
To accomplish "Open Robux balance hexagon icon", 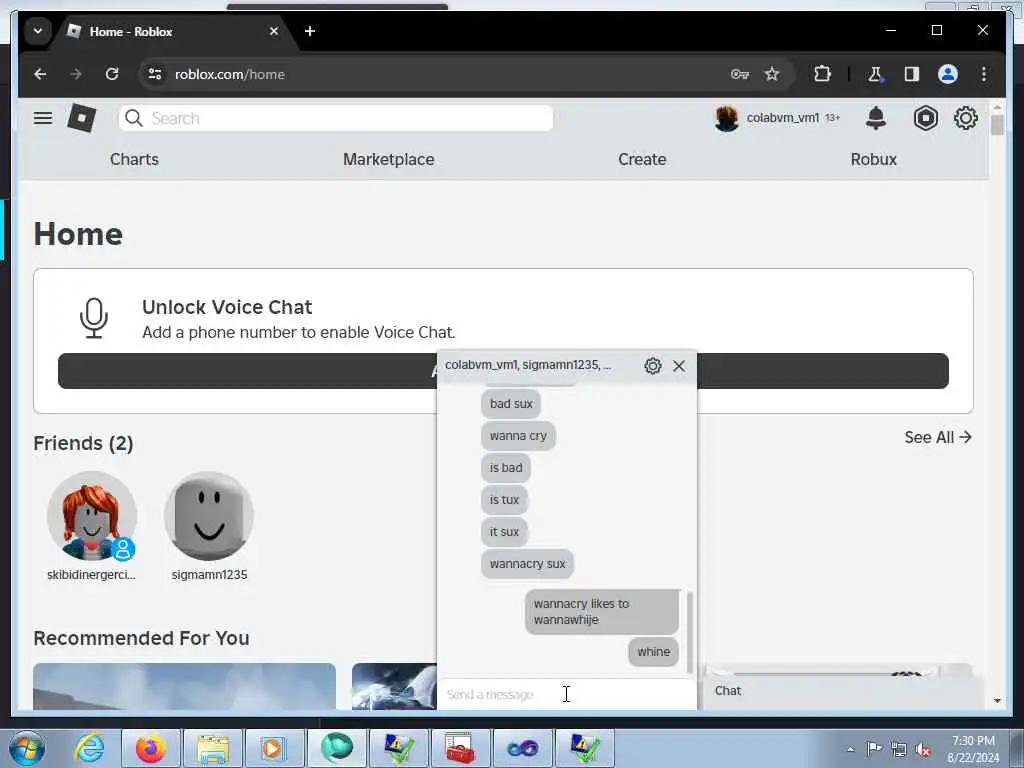I will tap(925, 118).
